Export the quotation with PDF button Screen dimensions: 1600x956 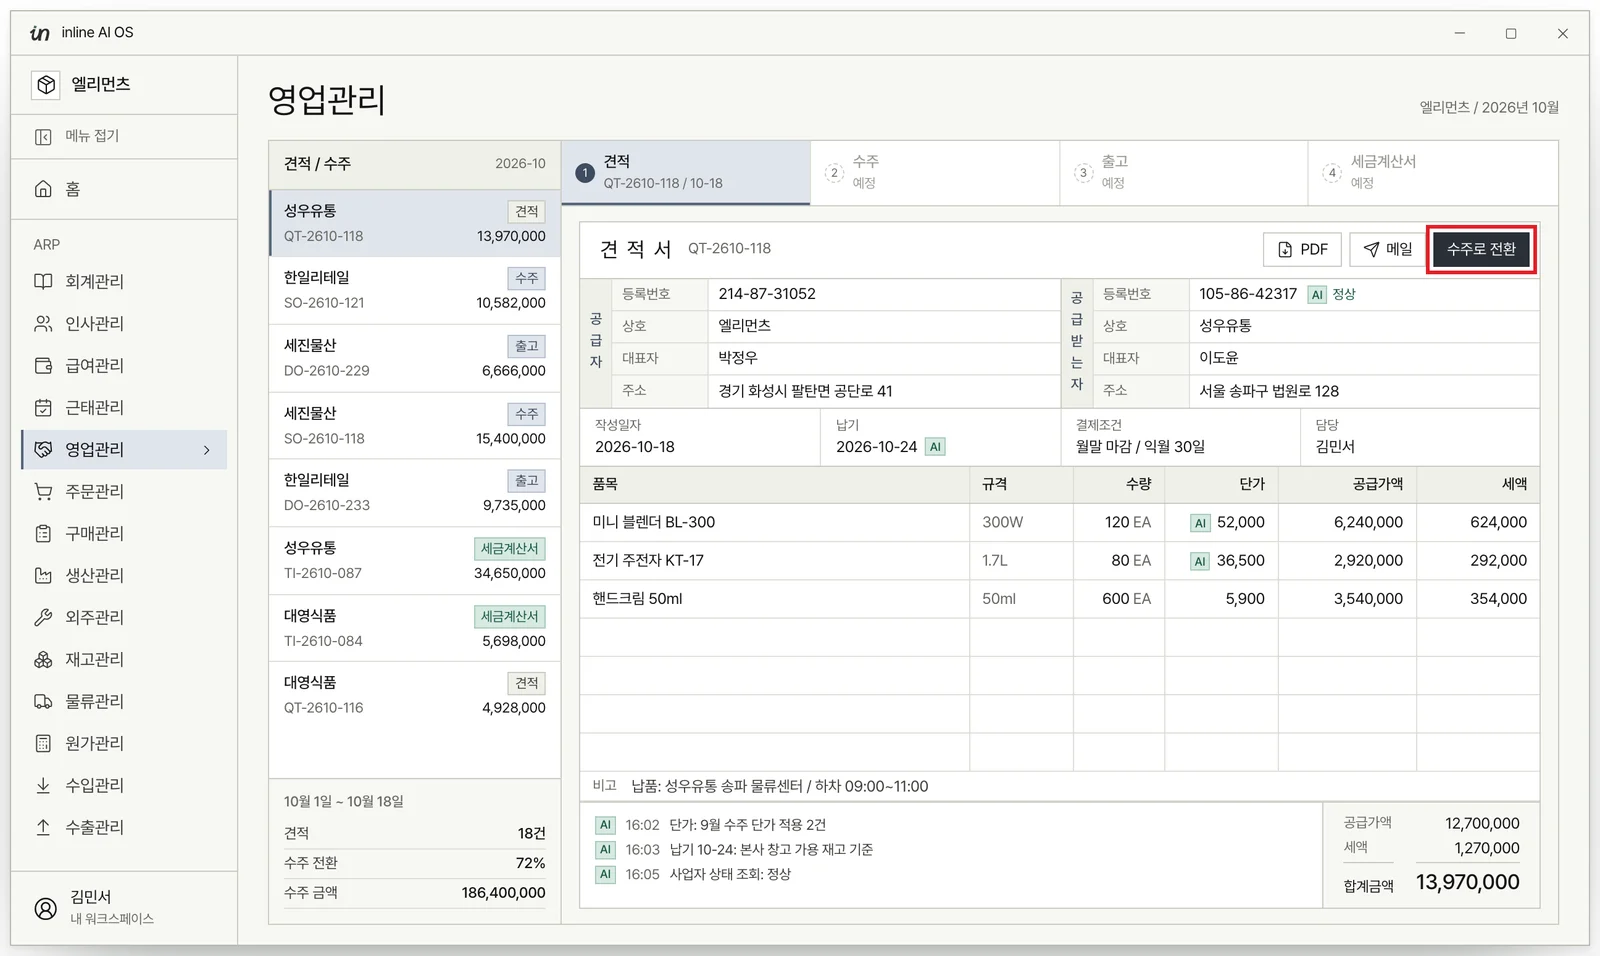point(1302,250)
